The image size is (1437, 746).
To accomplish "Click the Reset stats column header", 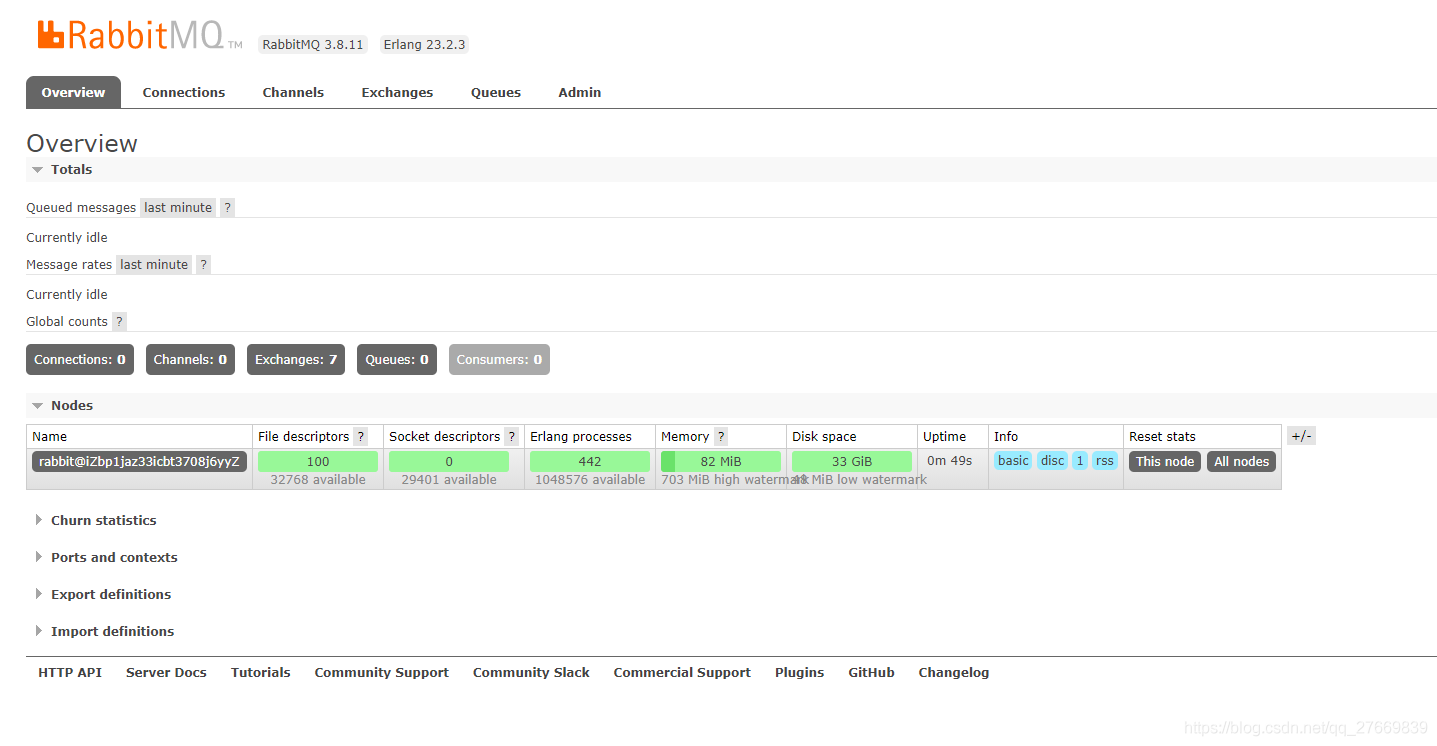I will pyautogui.click(x=1162, y=437).
